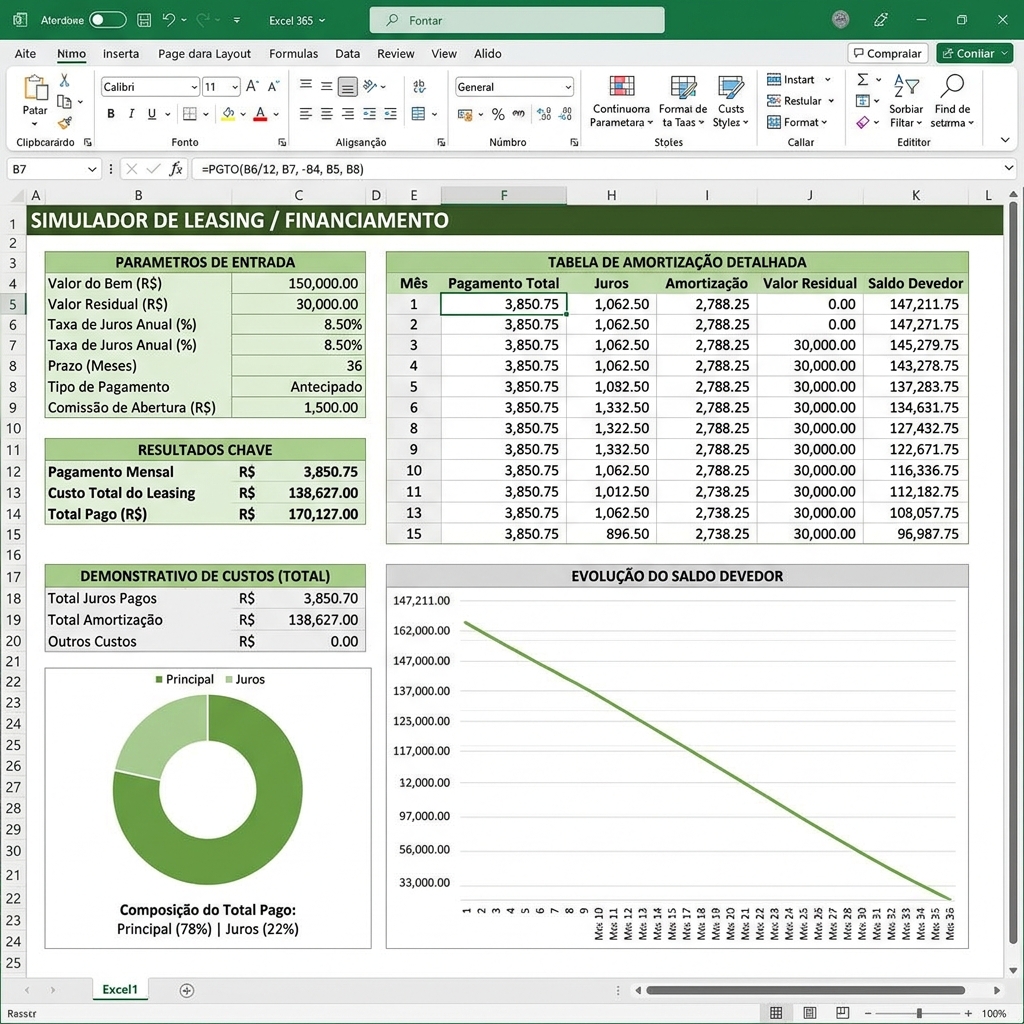Expand the formula bar chevron
The width and height of the screenshot is (1024, 1024).
pos(1009,168)
